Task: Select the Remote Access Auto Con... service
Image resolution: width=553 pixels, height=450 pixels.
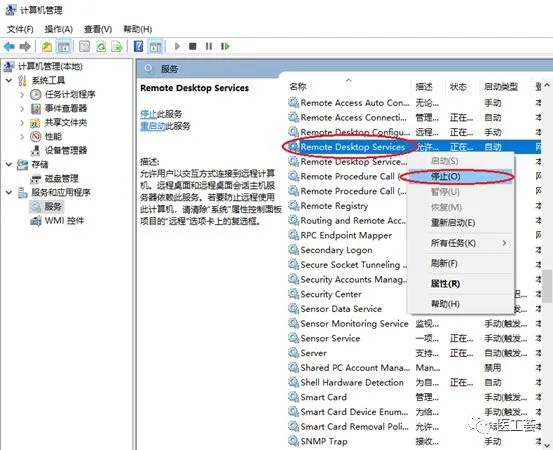Action: 355,103
